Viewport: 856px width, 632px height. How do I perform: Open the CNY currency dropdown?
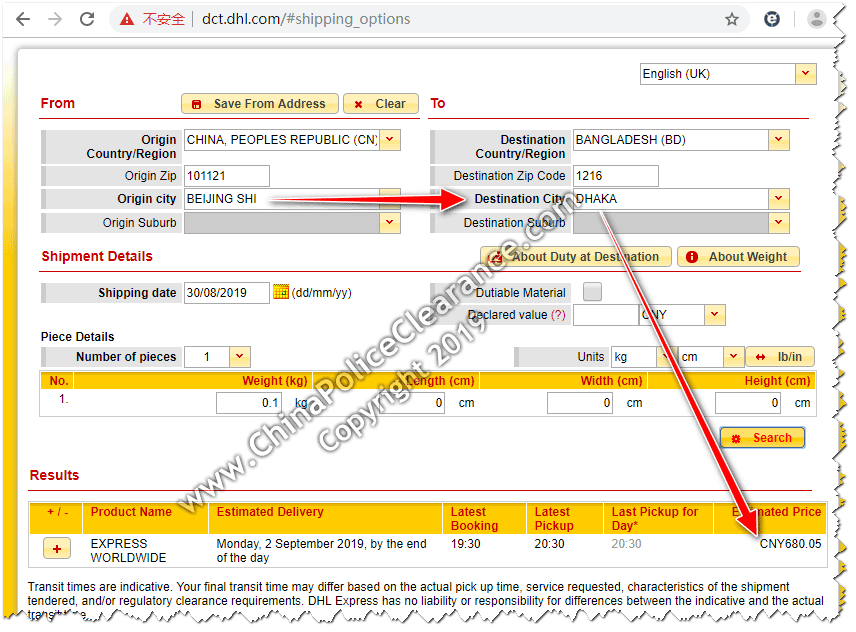[x=715, y=315]
